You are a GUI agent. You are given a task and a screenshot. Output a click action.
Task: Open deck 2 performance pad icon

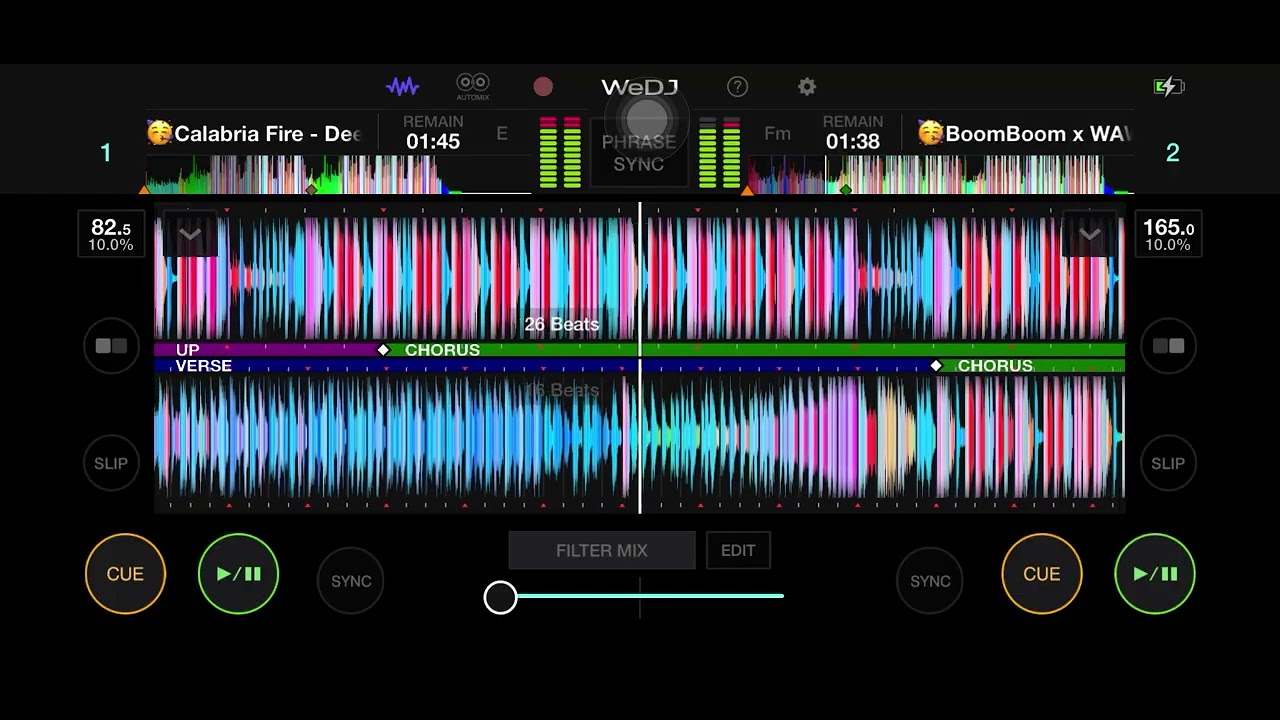tap(1168, 346)
